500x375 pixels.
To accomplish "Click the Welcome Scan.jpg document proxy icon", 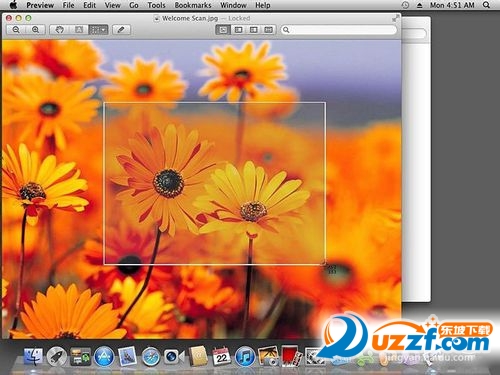I will (156, 19).
